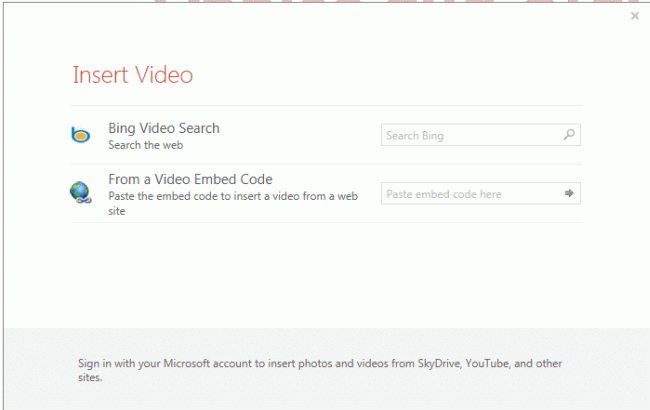Click the magnifying glass search icon

(x=569, y=135)
